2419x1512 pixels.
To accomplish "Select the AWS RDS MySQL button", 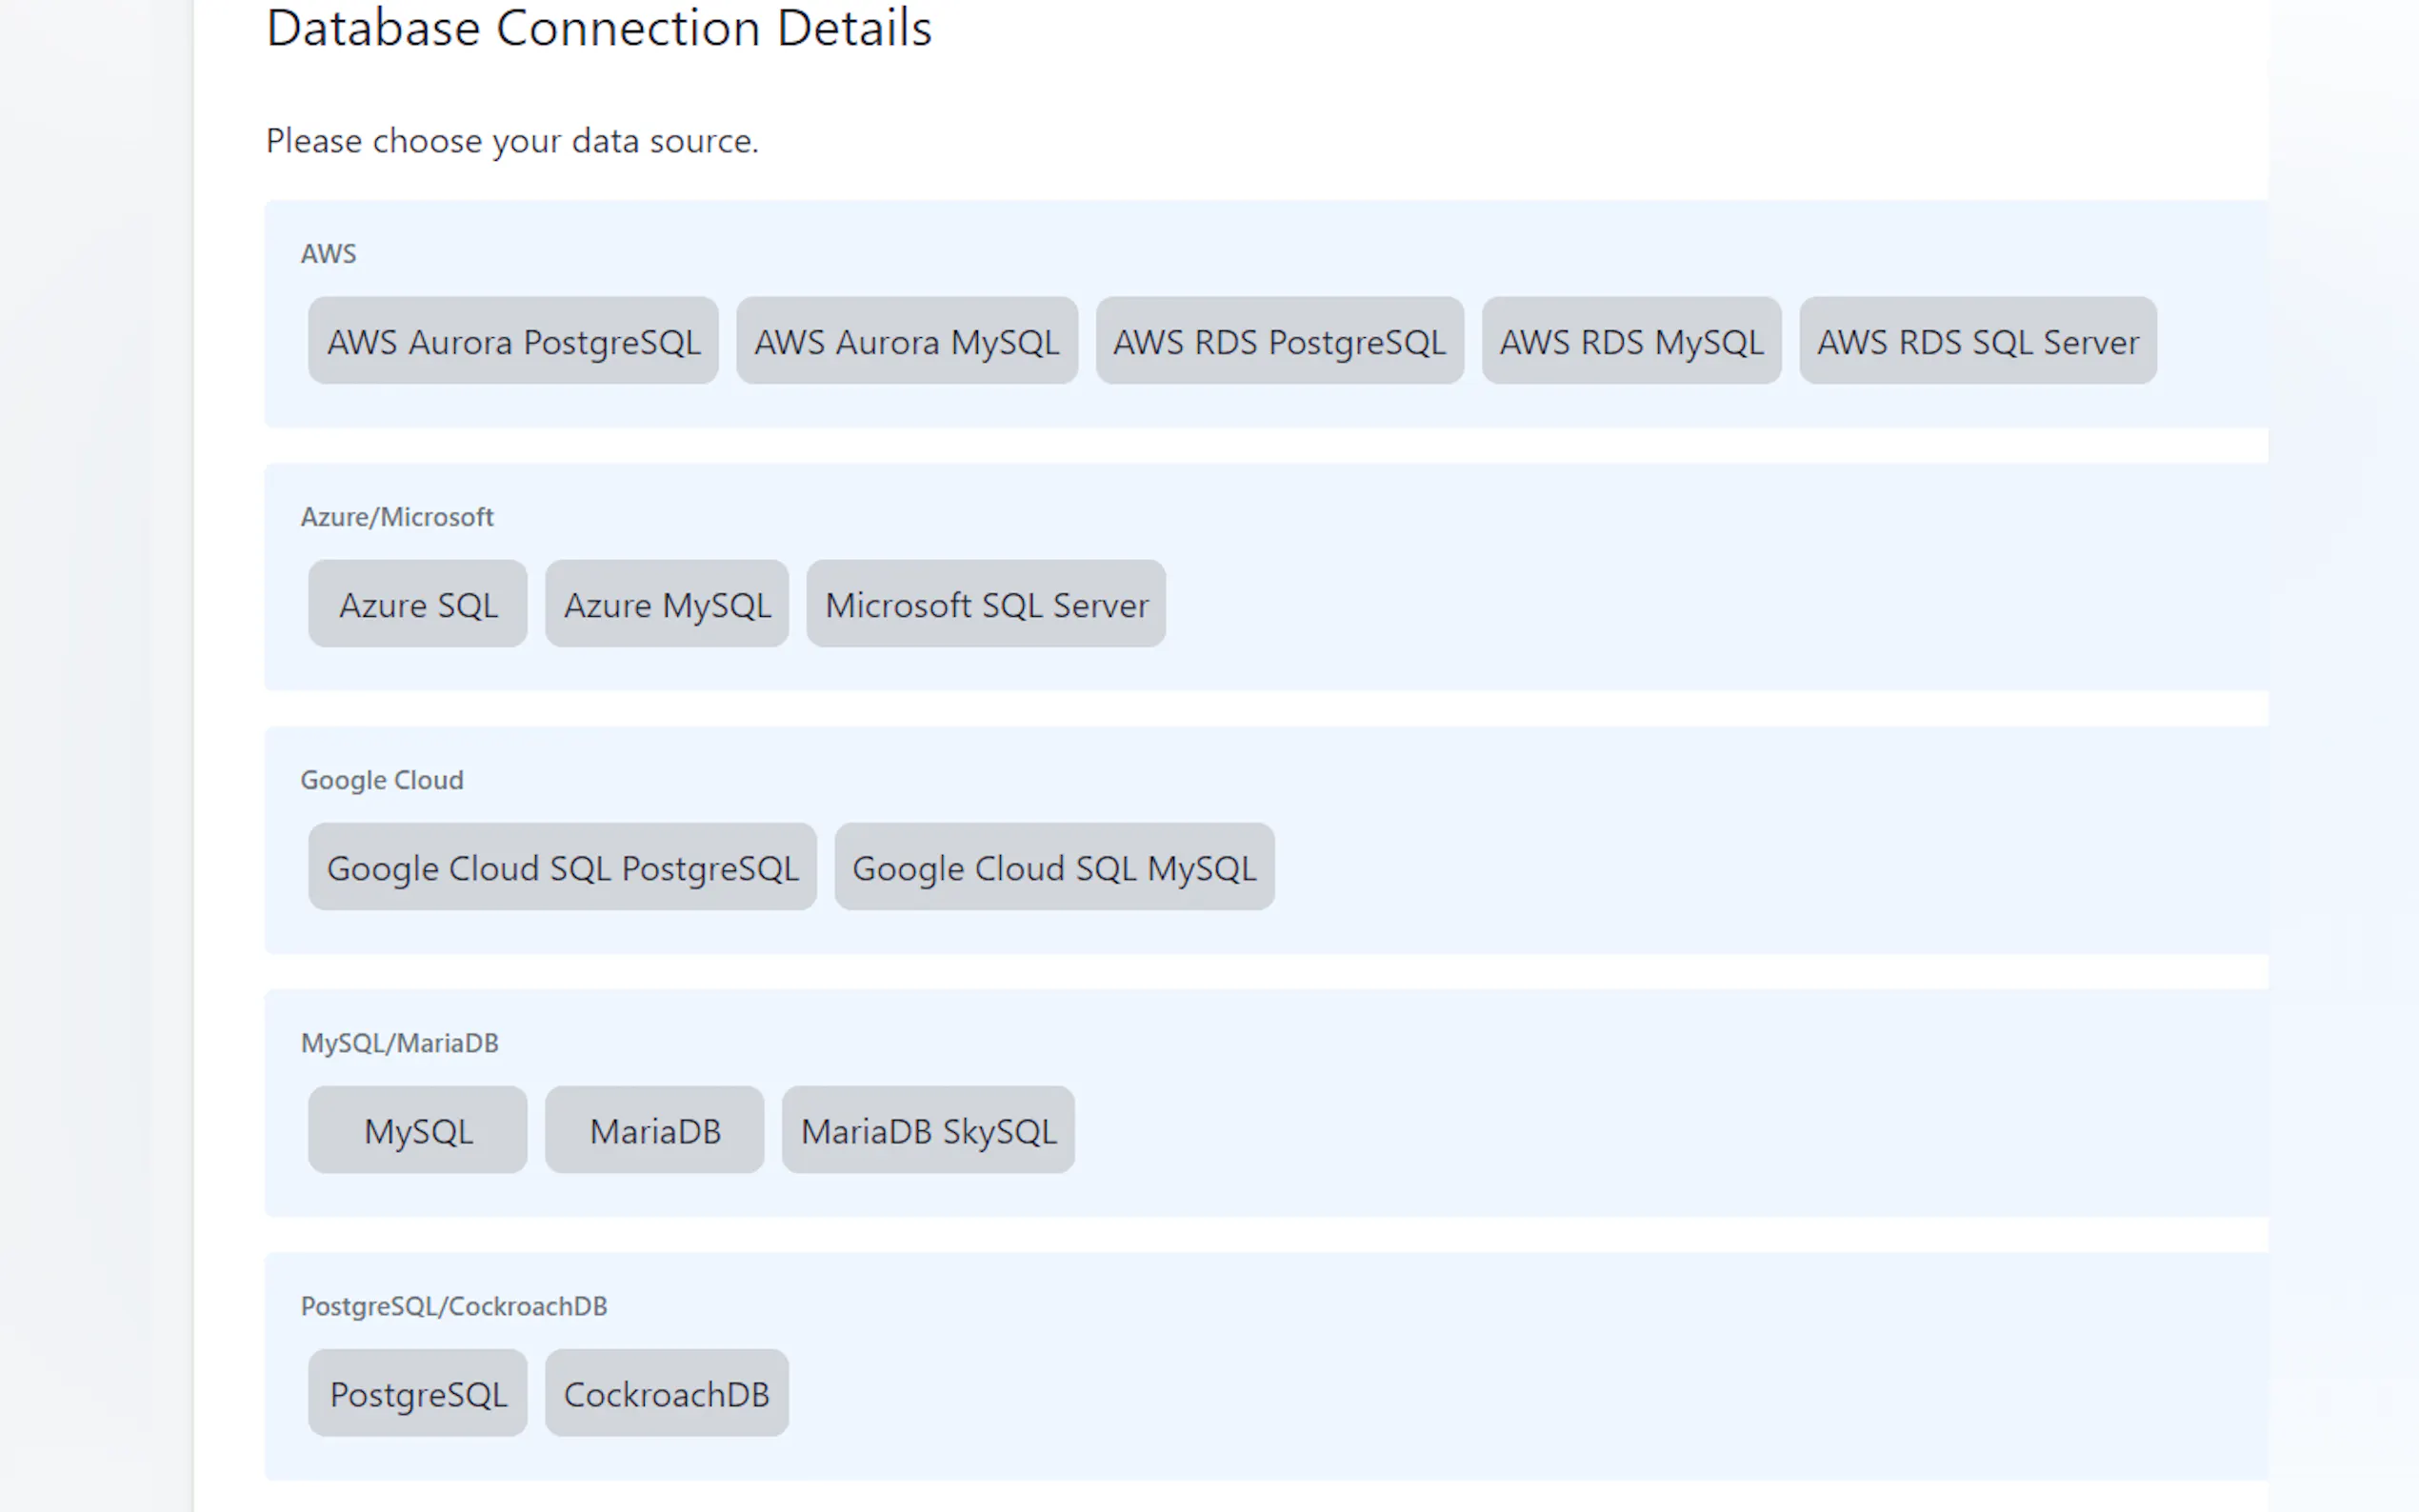I will tap(1631, 341).
